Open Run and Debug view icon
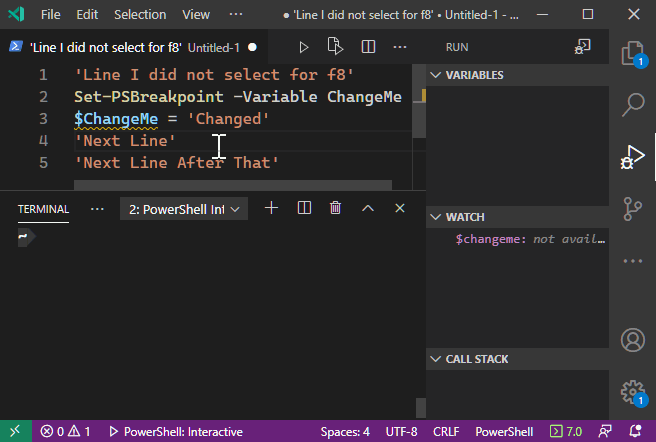656x442 pixels. point(633,157)
